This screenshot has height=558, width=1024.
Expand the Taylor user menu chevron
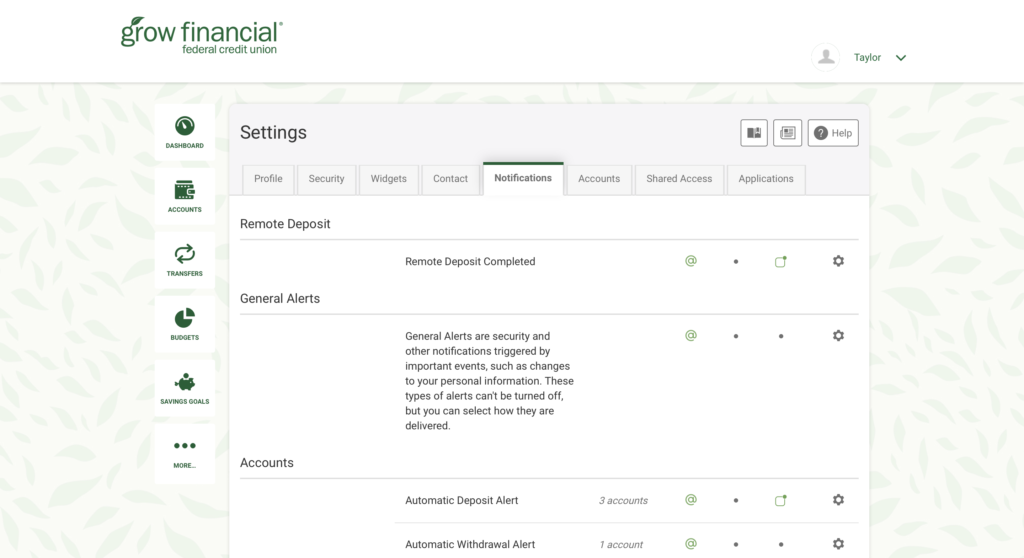click(x=901, y=58)
